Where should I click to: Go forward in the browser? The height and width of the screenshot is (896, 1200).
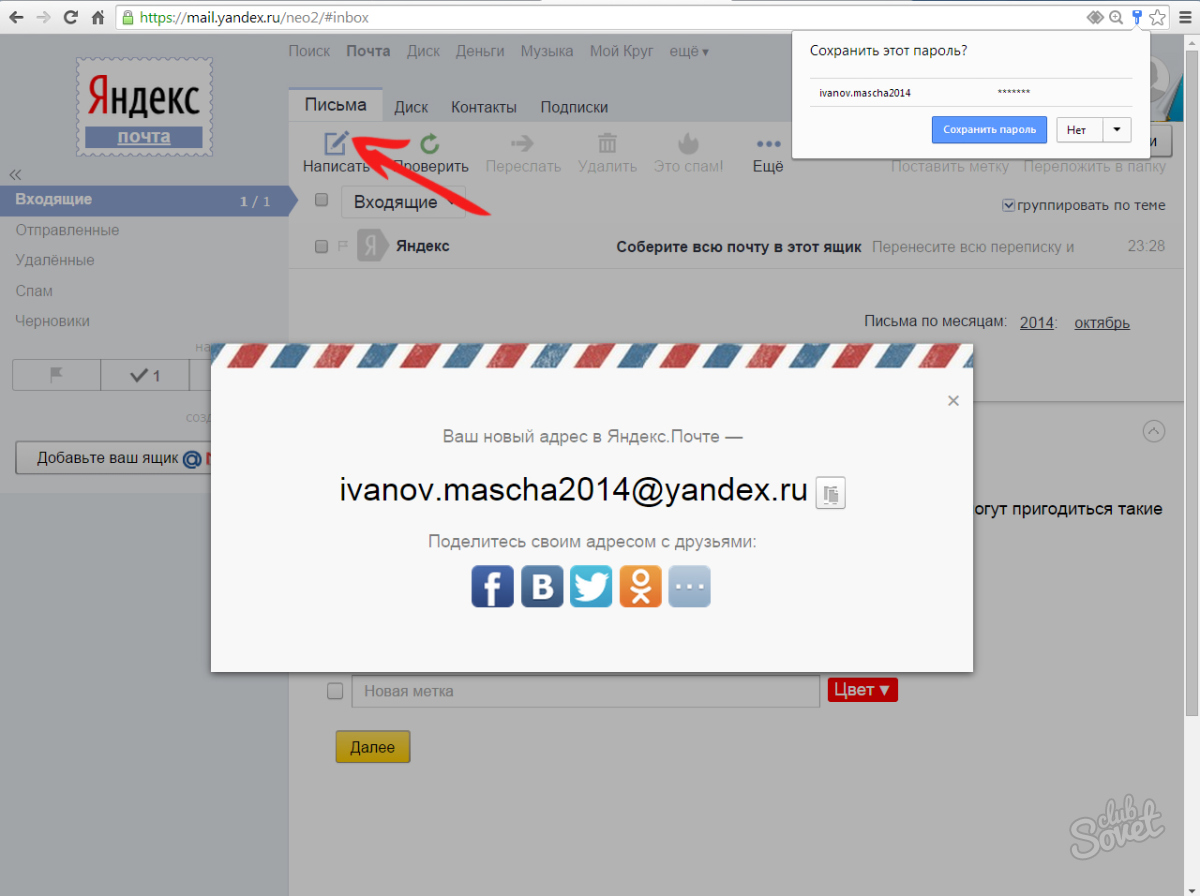45,17
